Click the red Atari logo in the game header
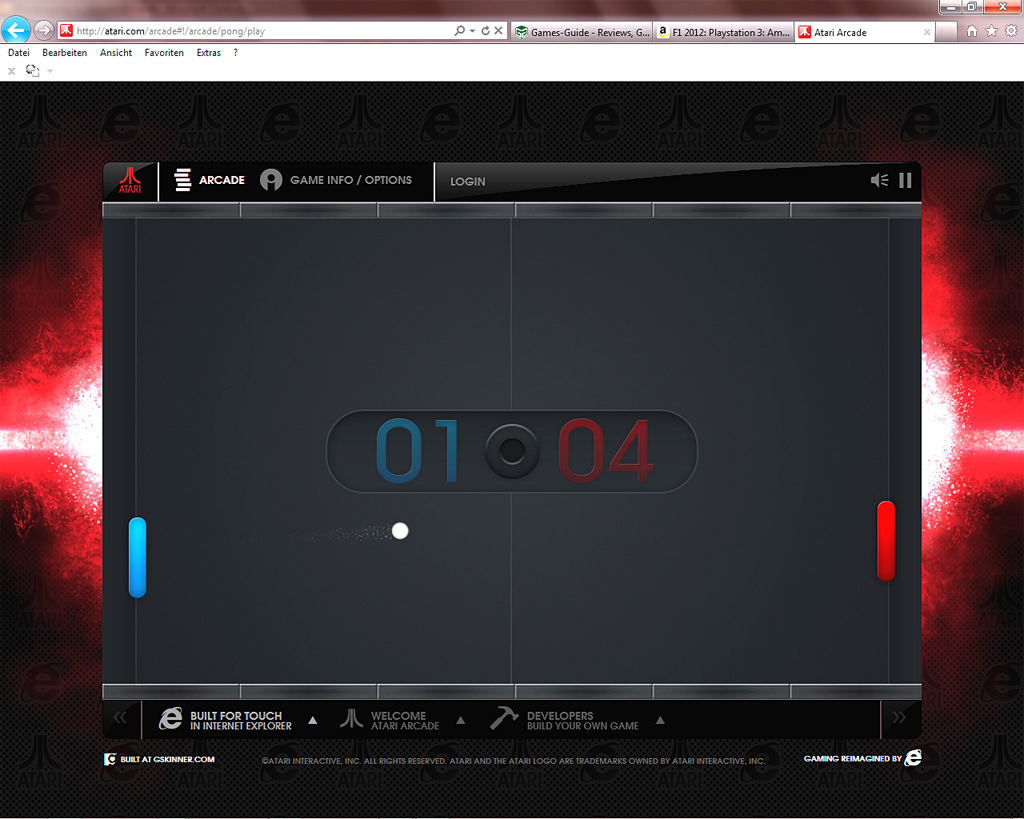1024x819 pixels. (130, 181)
